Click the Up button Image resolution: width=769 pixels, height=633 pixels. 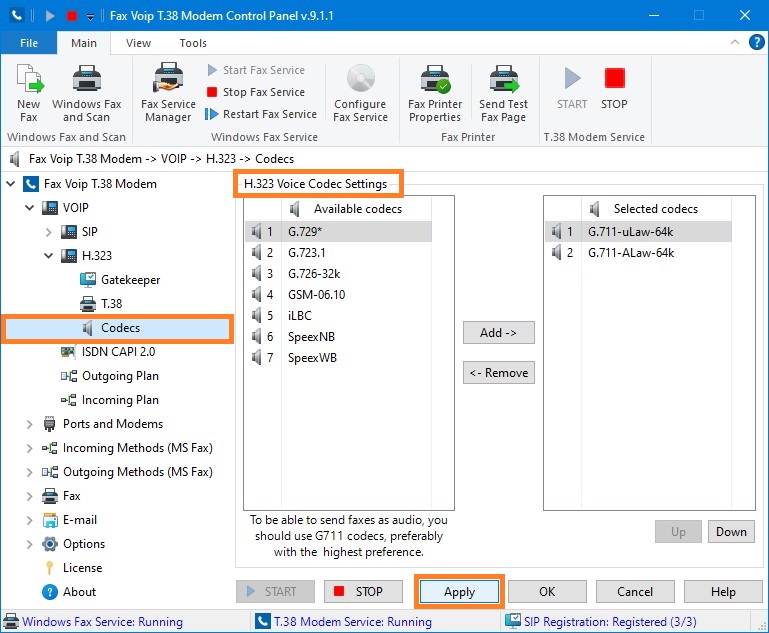[678, 532]
